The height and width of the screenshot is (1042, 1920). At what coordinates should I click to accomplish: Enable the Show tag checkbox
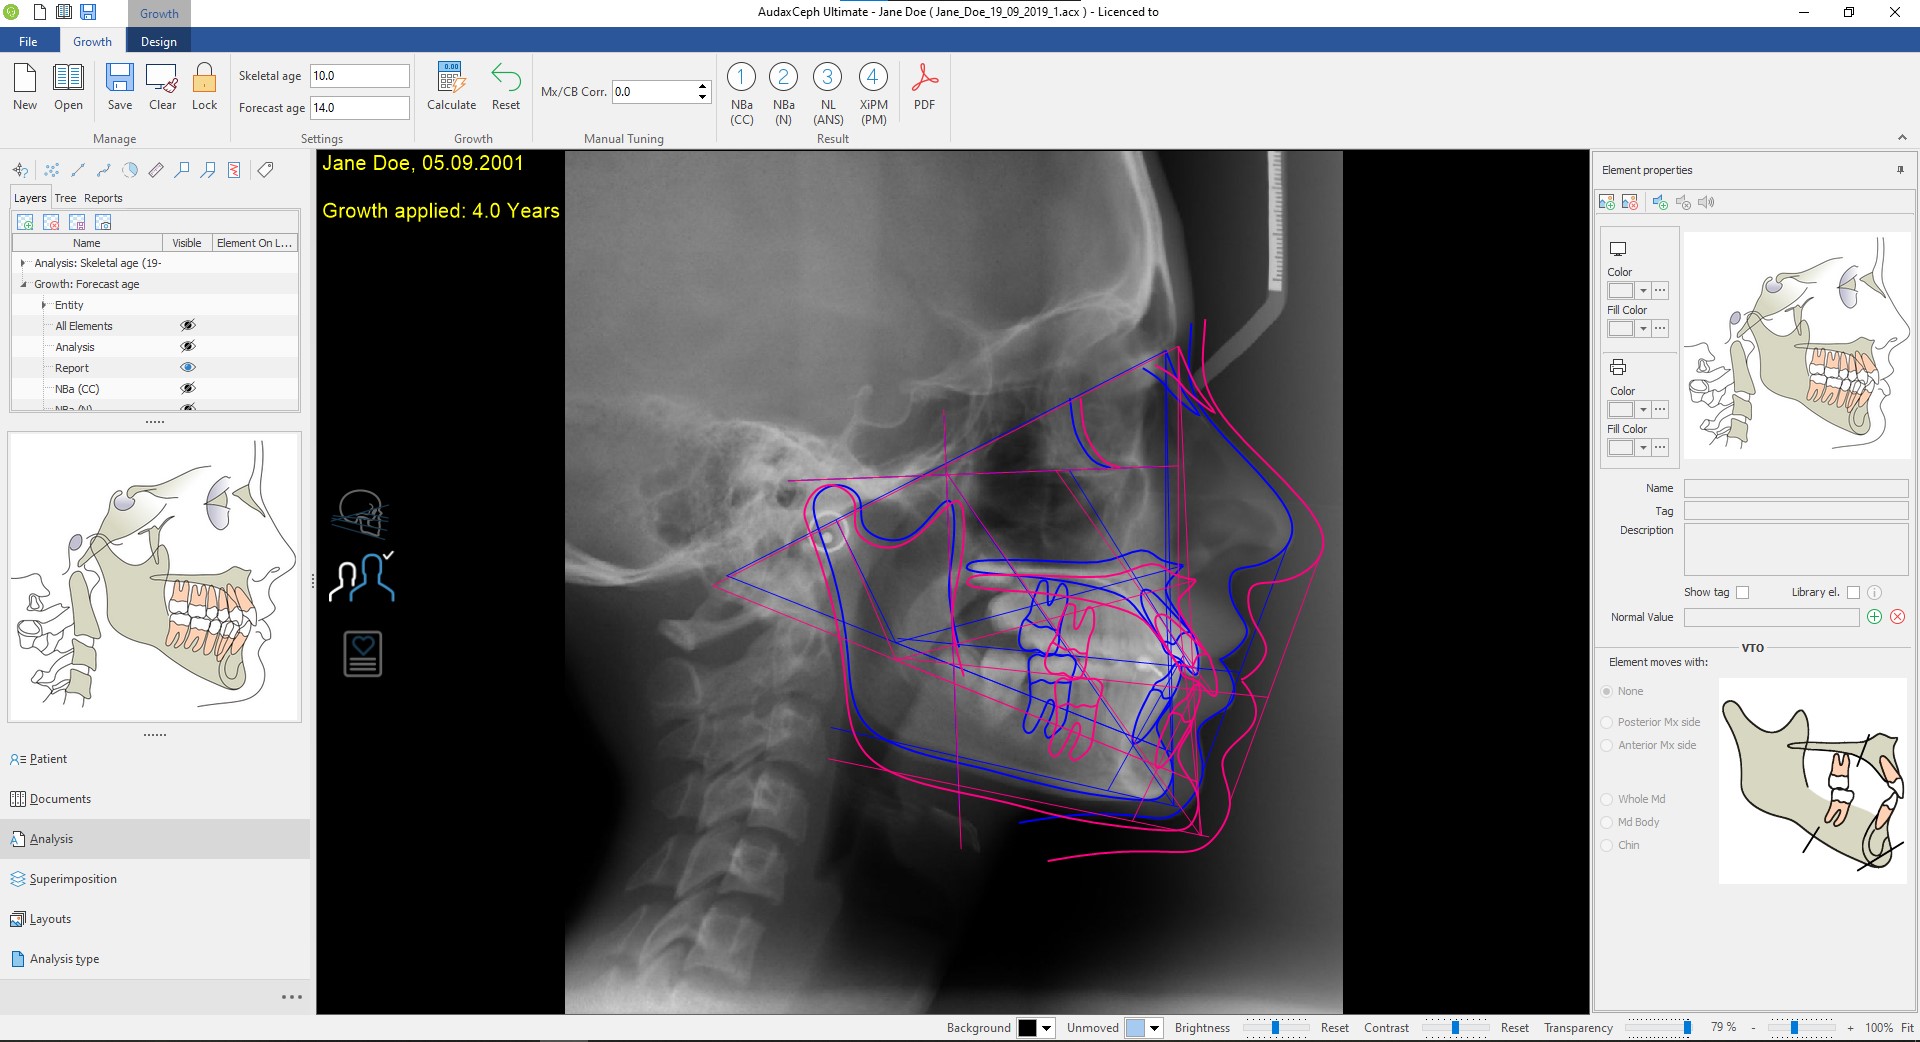(x=1743, y=592)
